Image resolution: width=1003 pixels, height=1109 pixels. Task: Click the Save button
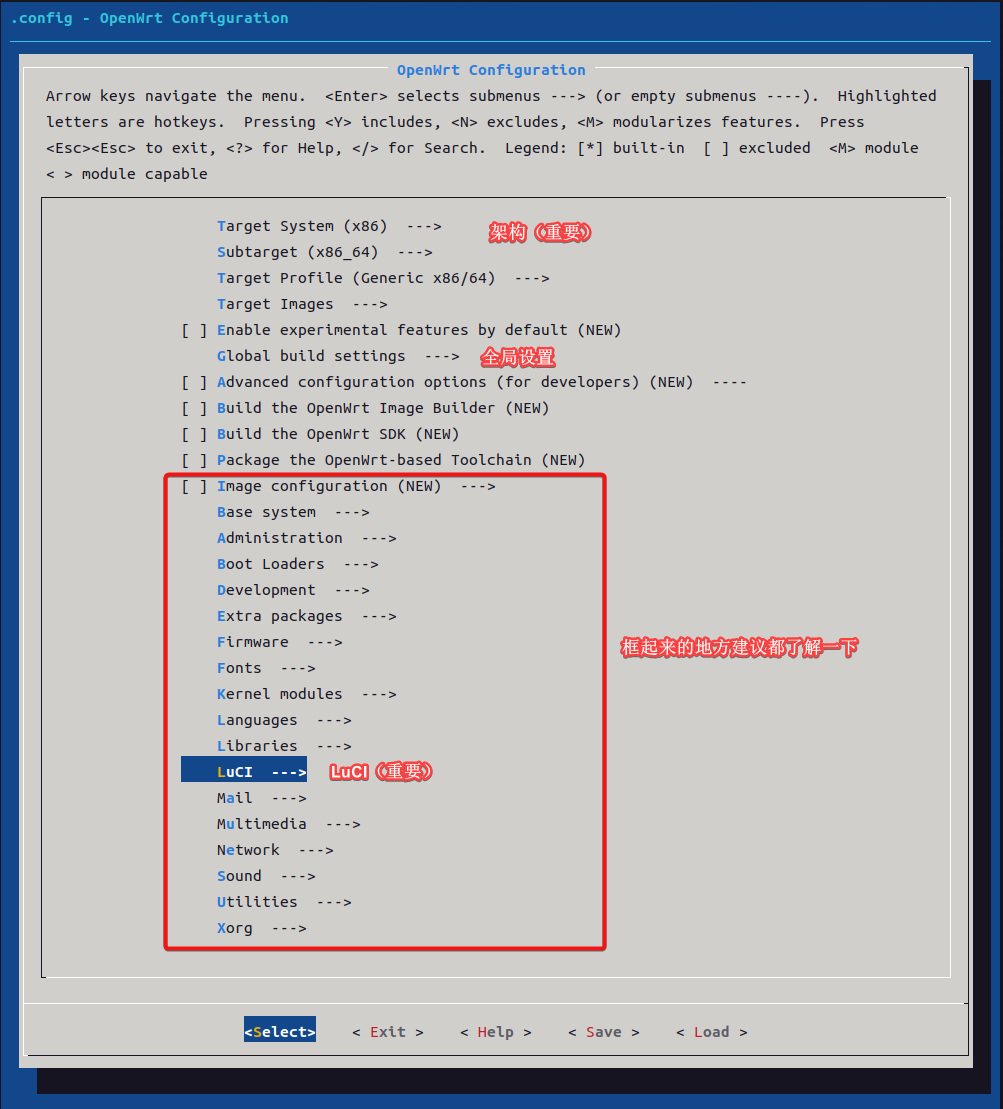click(x=604, y=1033)
